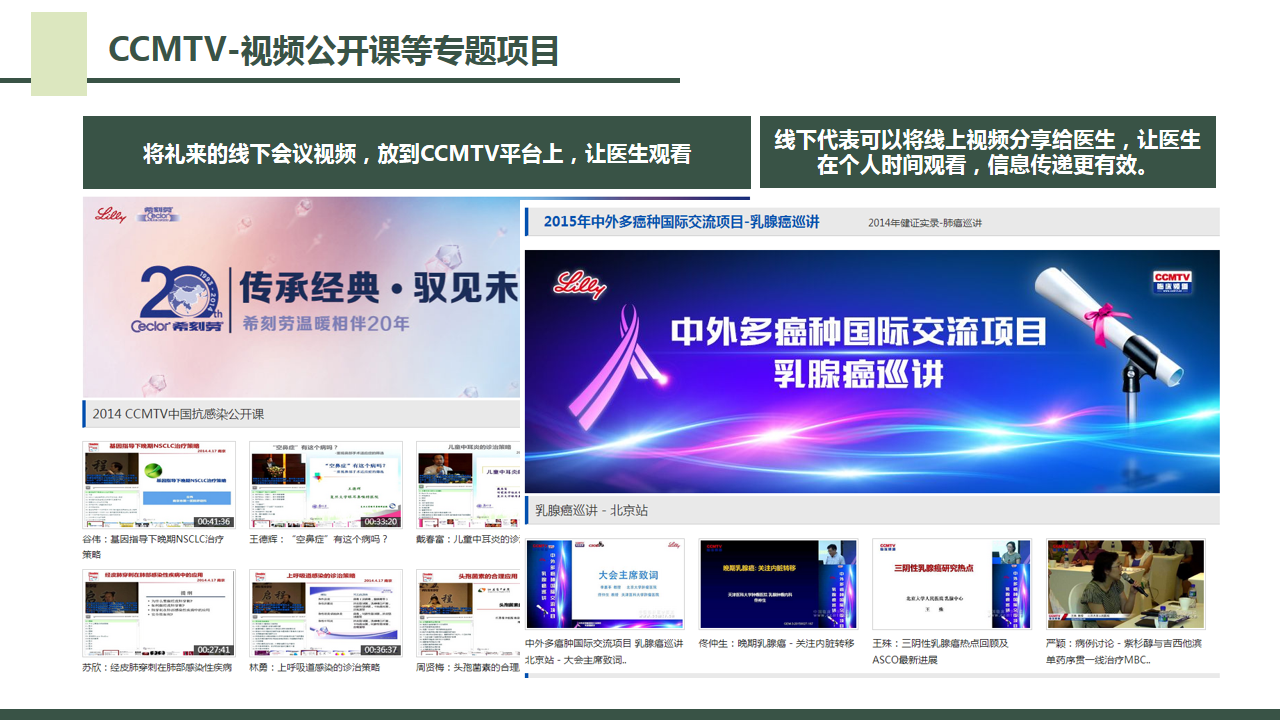This screenshot has height=720, width=1280.
Task: Open the 苏欣 video thumbnail with 00:27:41 duration
Action: [x=158, y=613]
